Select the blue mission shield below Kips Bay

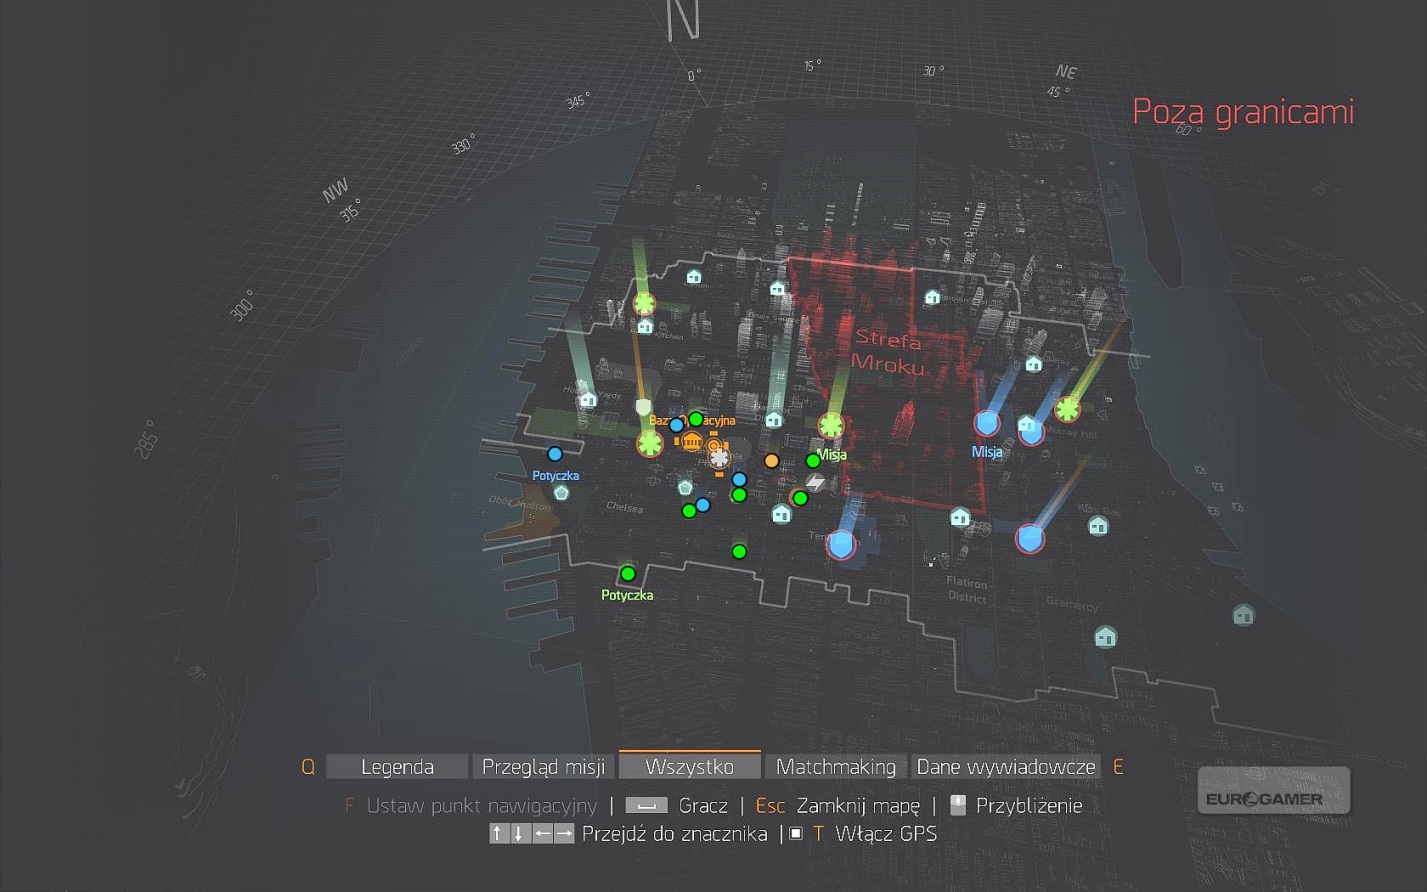click(1030, 539)
